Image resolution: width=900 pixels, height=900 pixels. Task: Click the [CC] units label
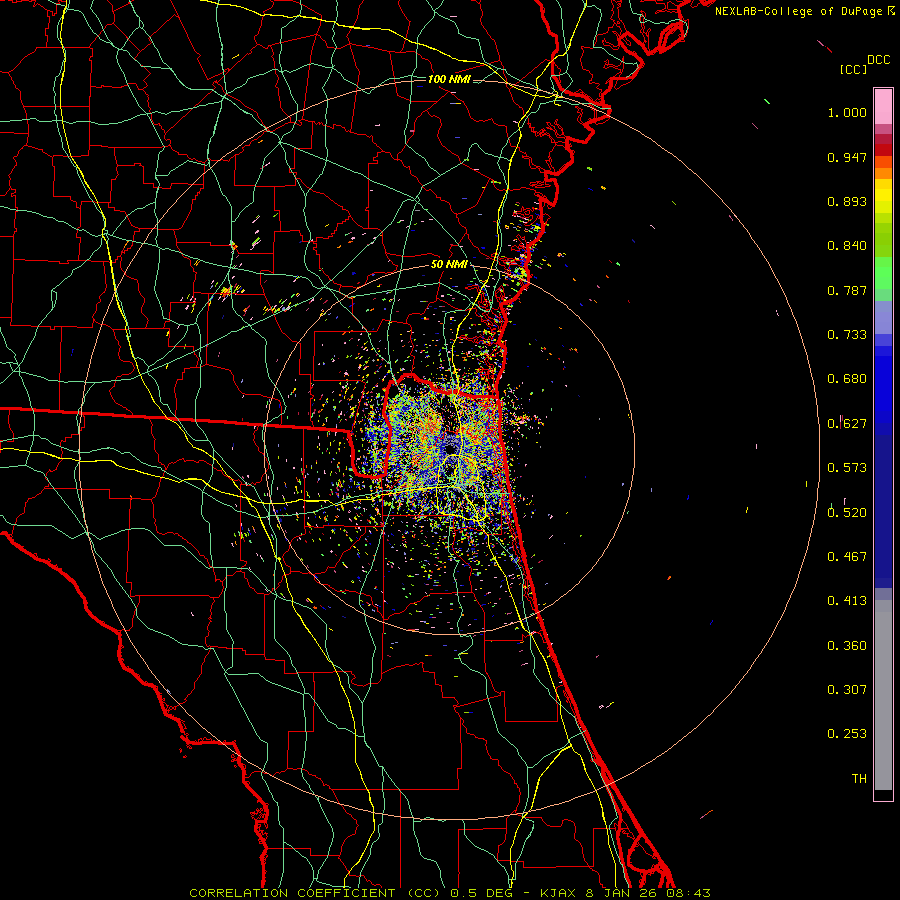coord(854,69)
